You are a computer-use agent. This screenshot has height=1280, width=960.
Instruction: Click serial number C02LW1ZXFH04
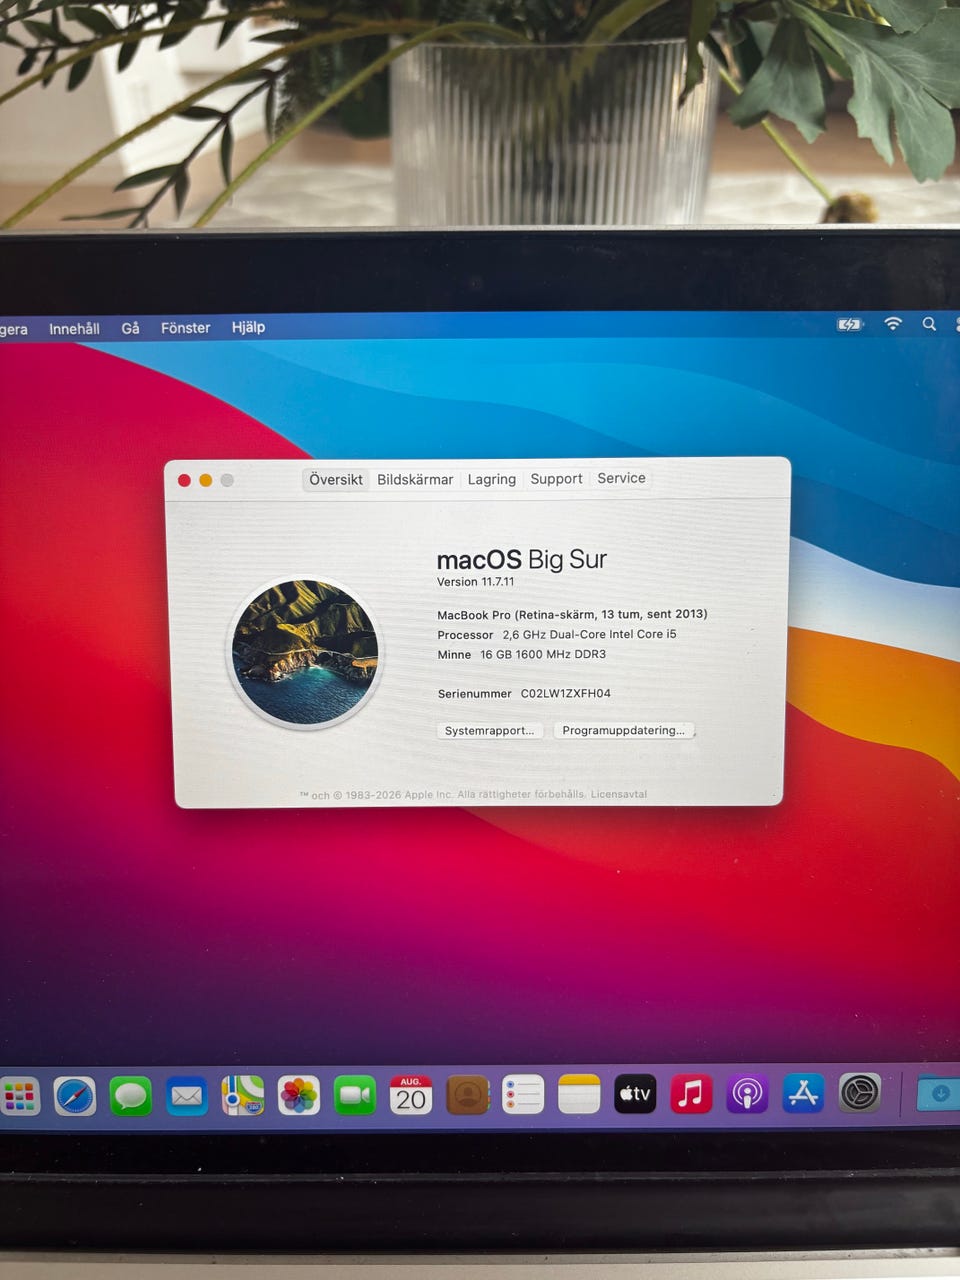565,693
